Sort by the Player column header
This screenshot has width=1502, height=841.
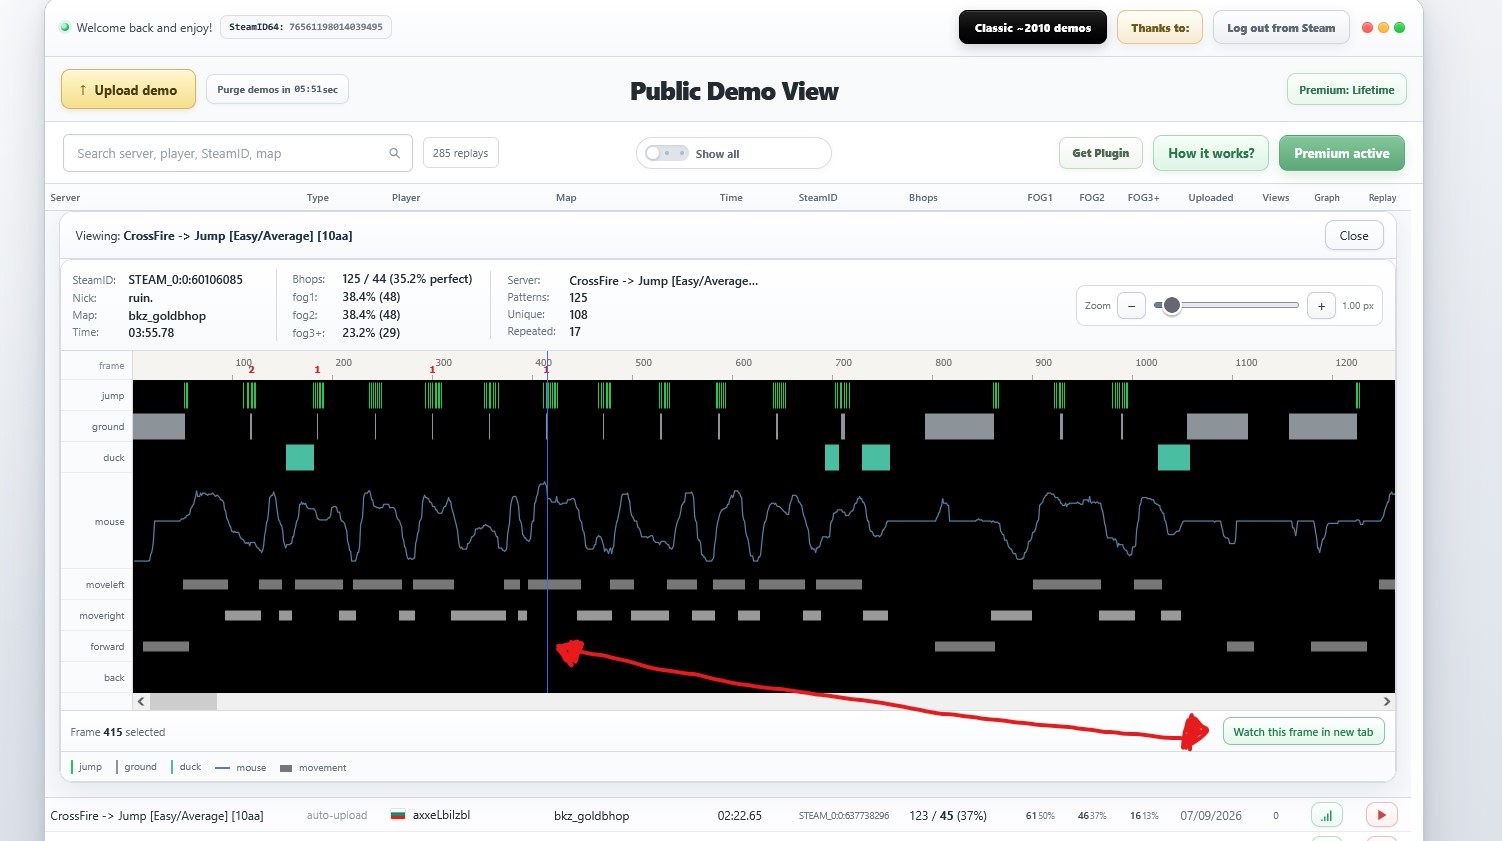coord(406,198)
